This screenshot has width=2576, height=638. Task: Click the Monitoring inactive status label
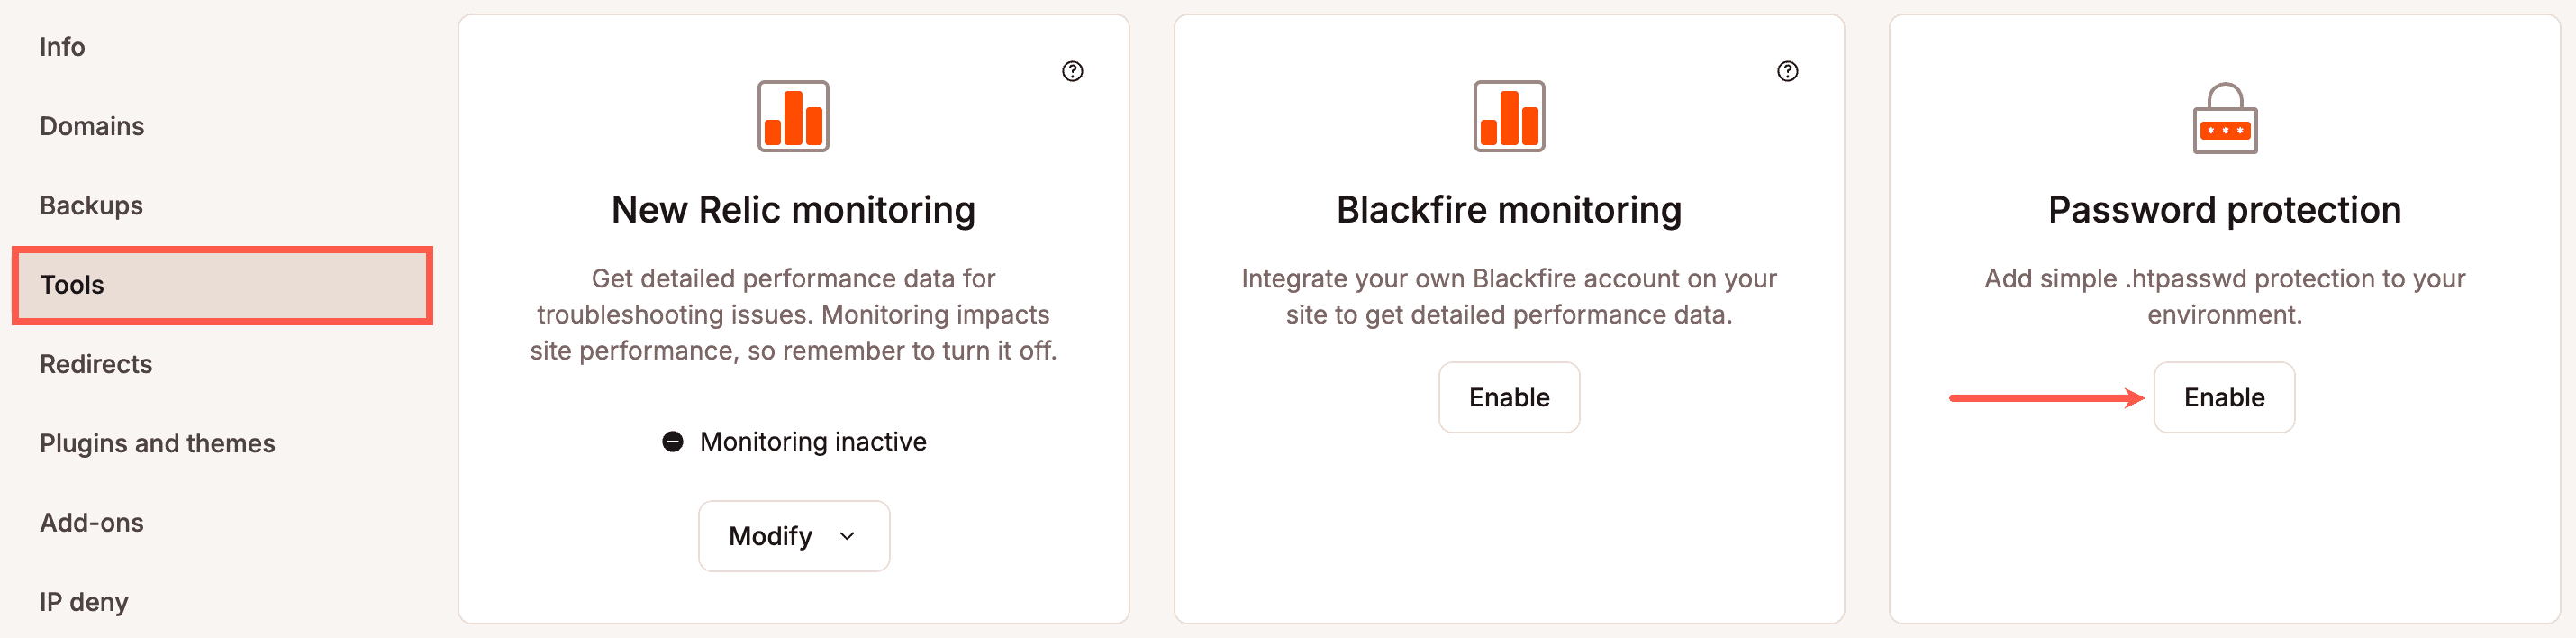coord(813,441)
